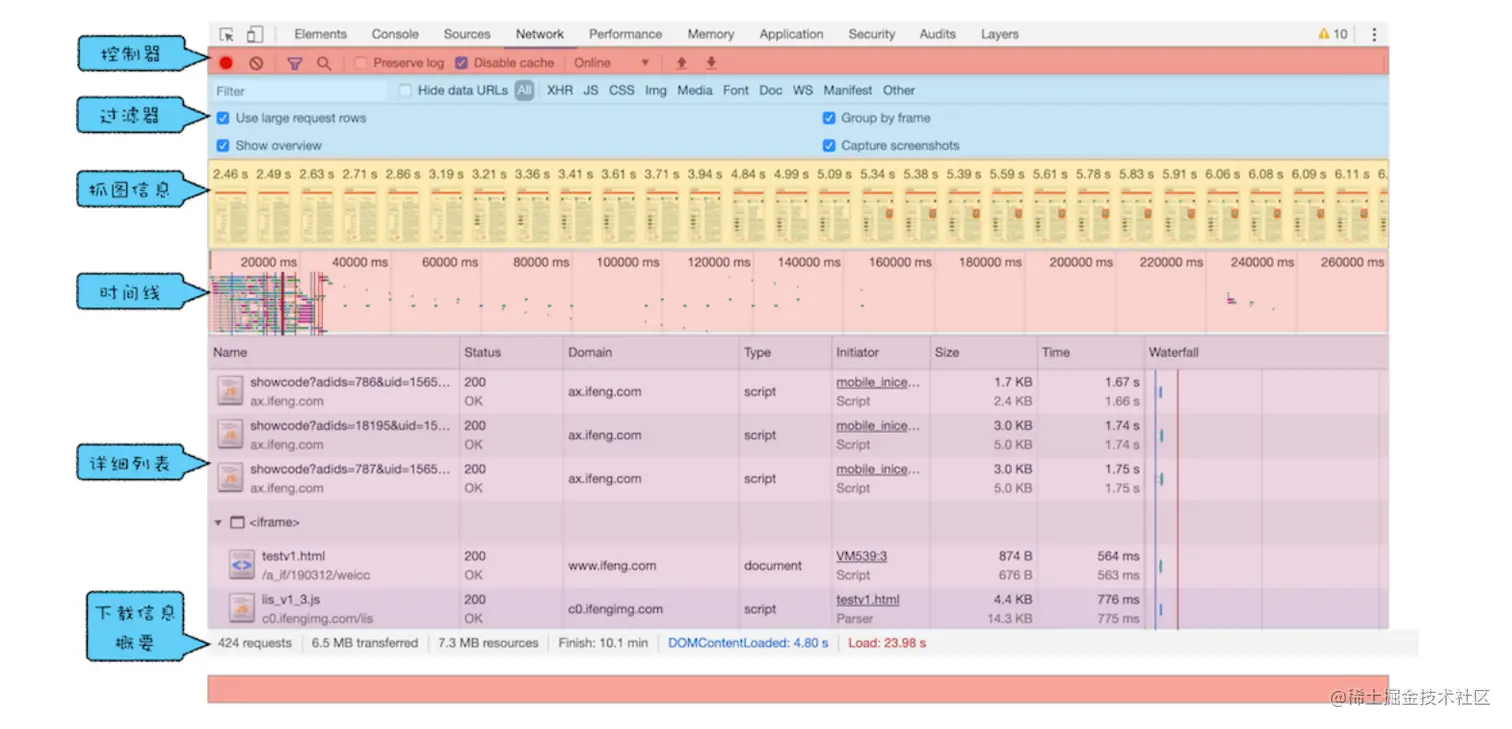Screen dimensions: 1512x729
Task: Open the search magnifier icon
Action: click(324, 63)
